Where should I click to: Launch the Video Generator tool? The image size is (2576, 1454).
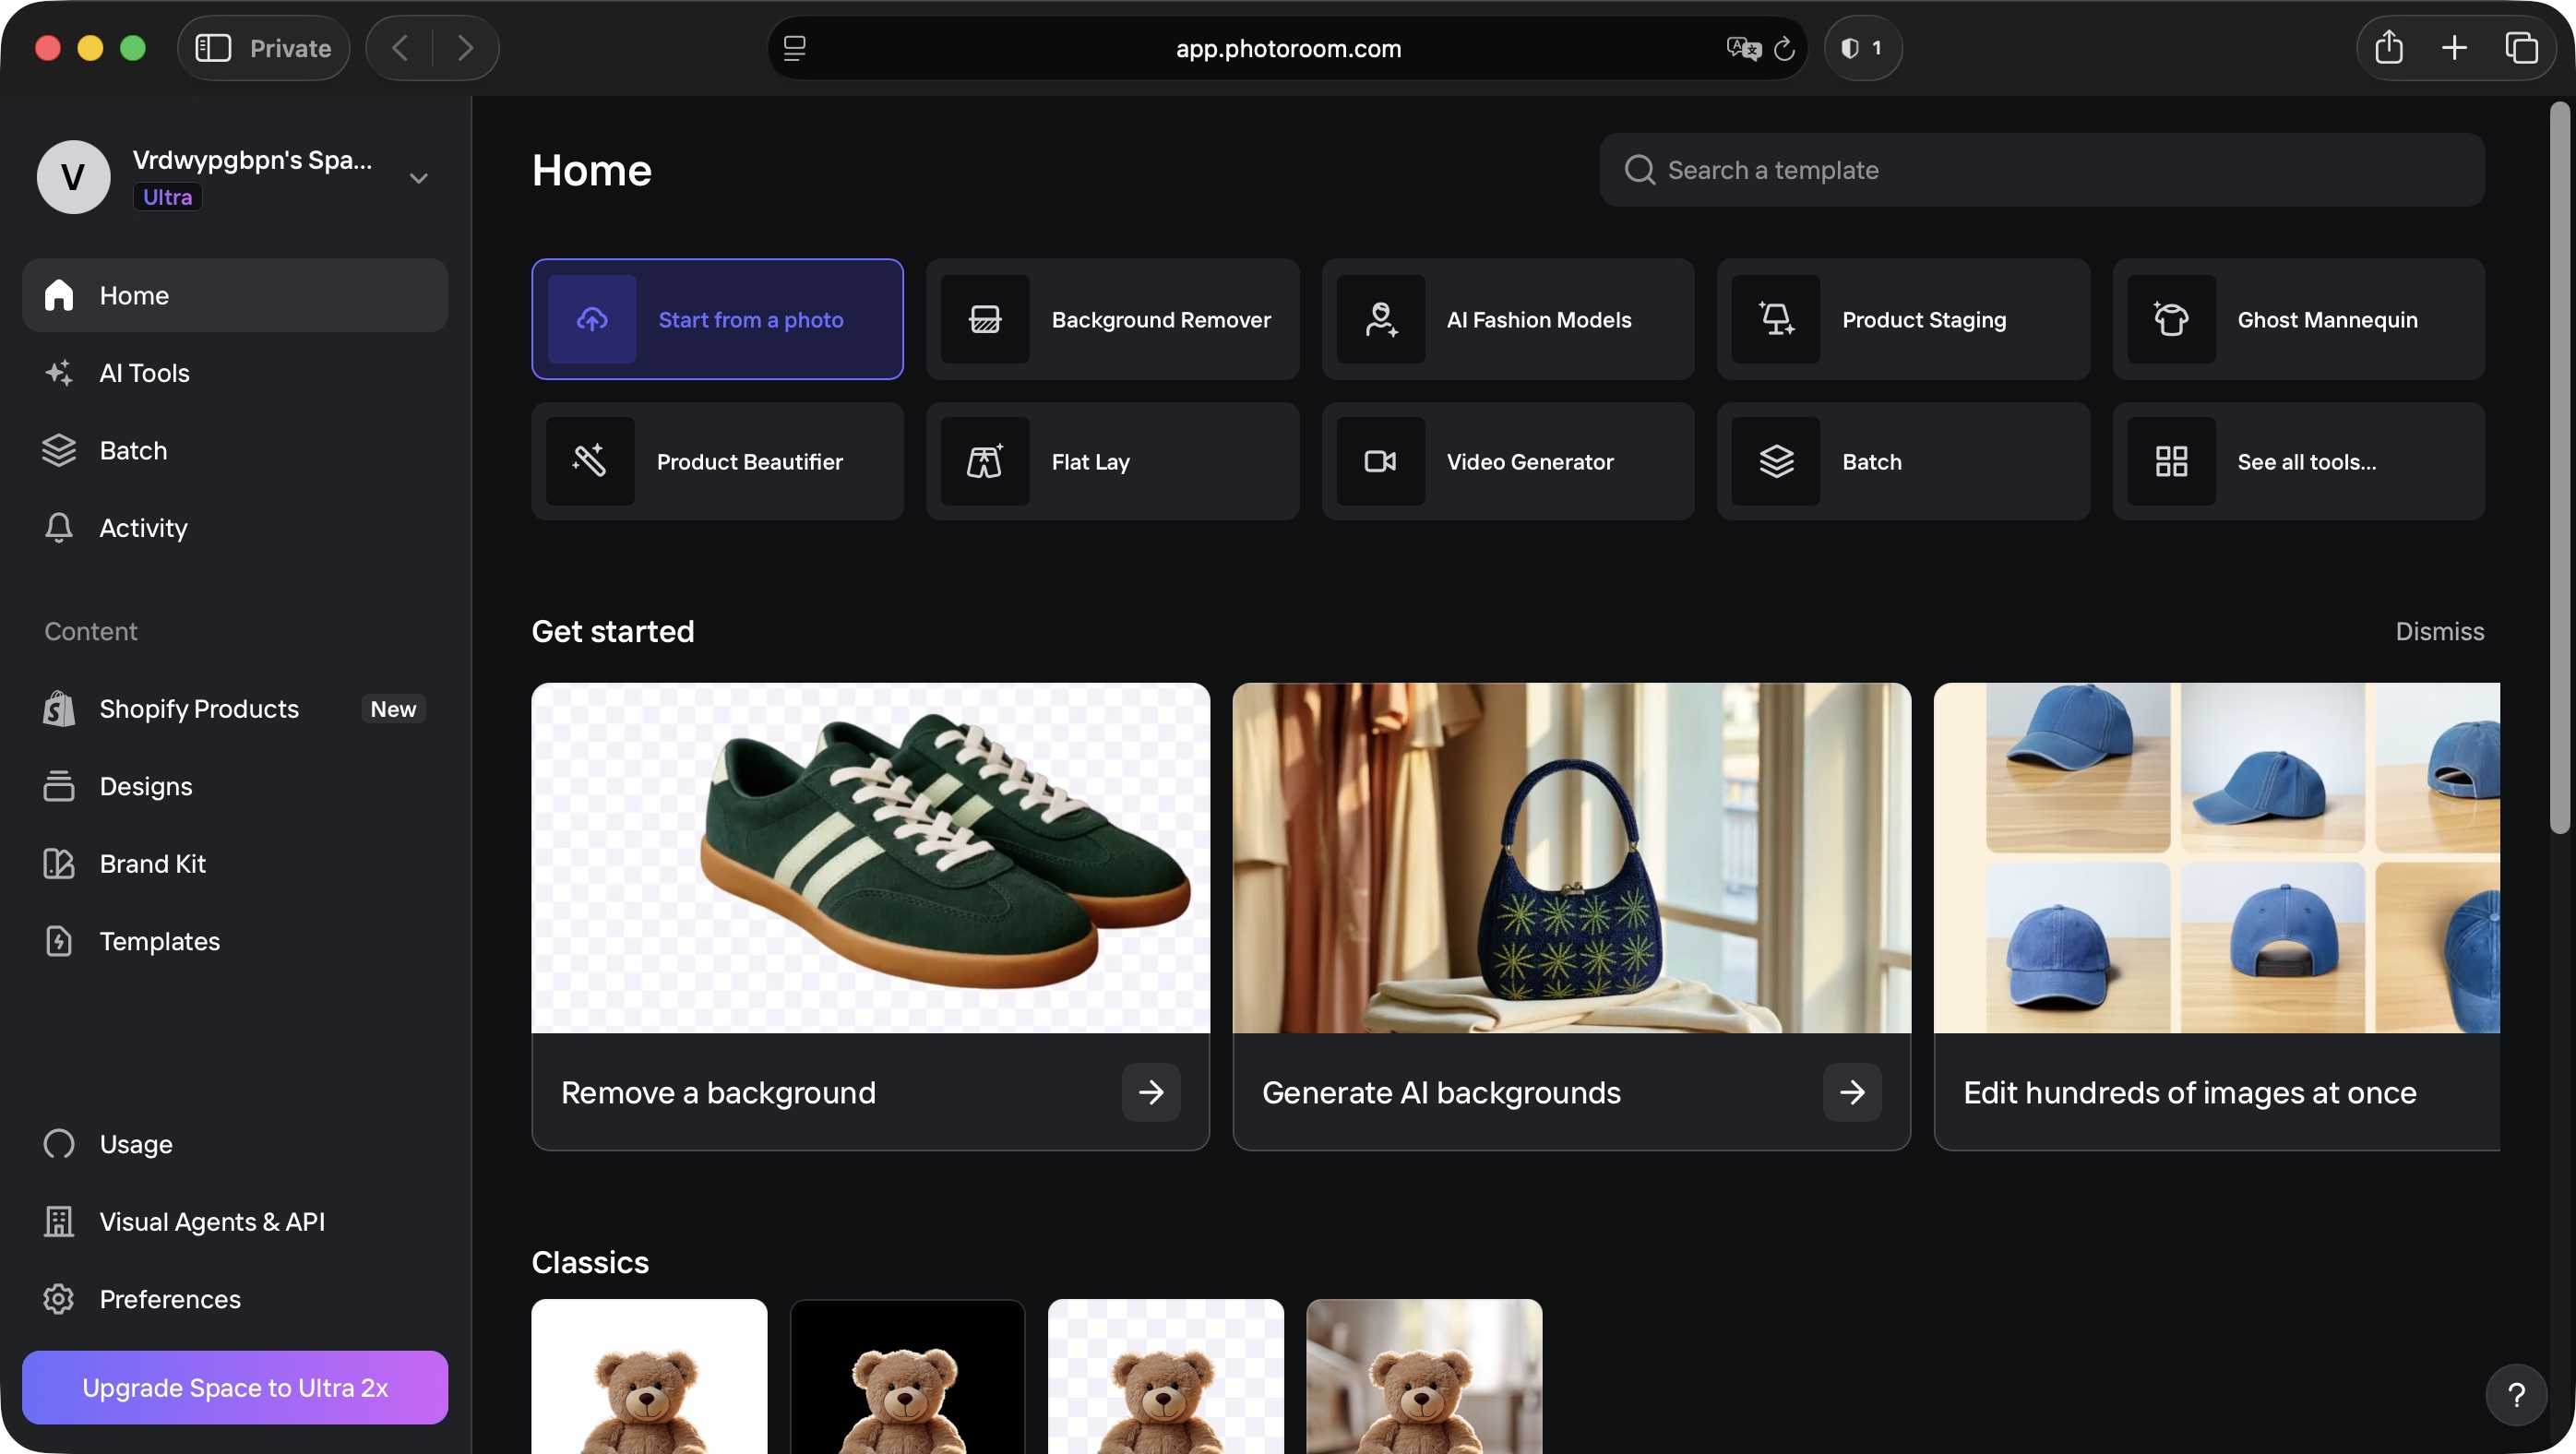coord(1507,461)
